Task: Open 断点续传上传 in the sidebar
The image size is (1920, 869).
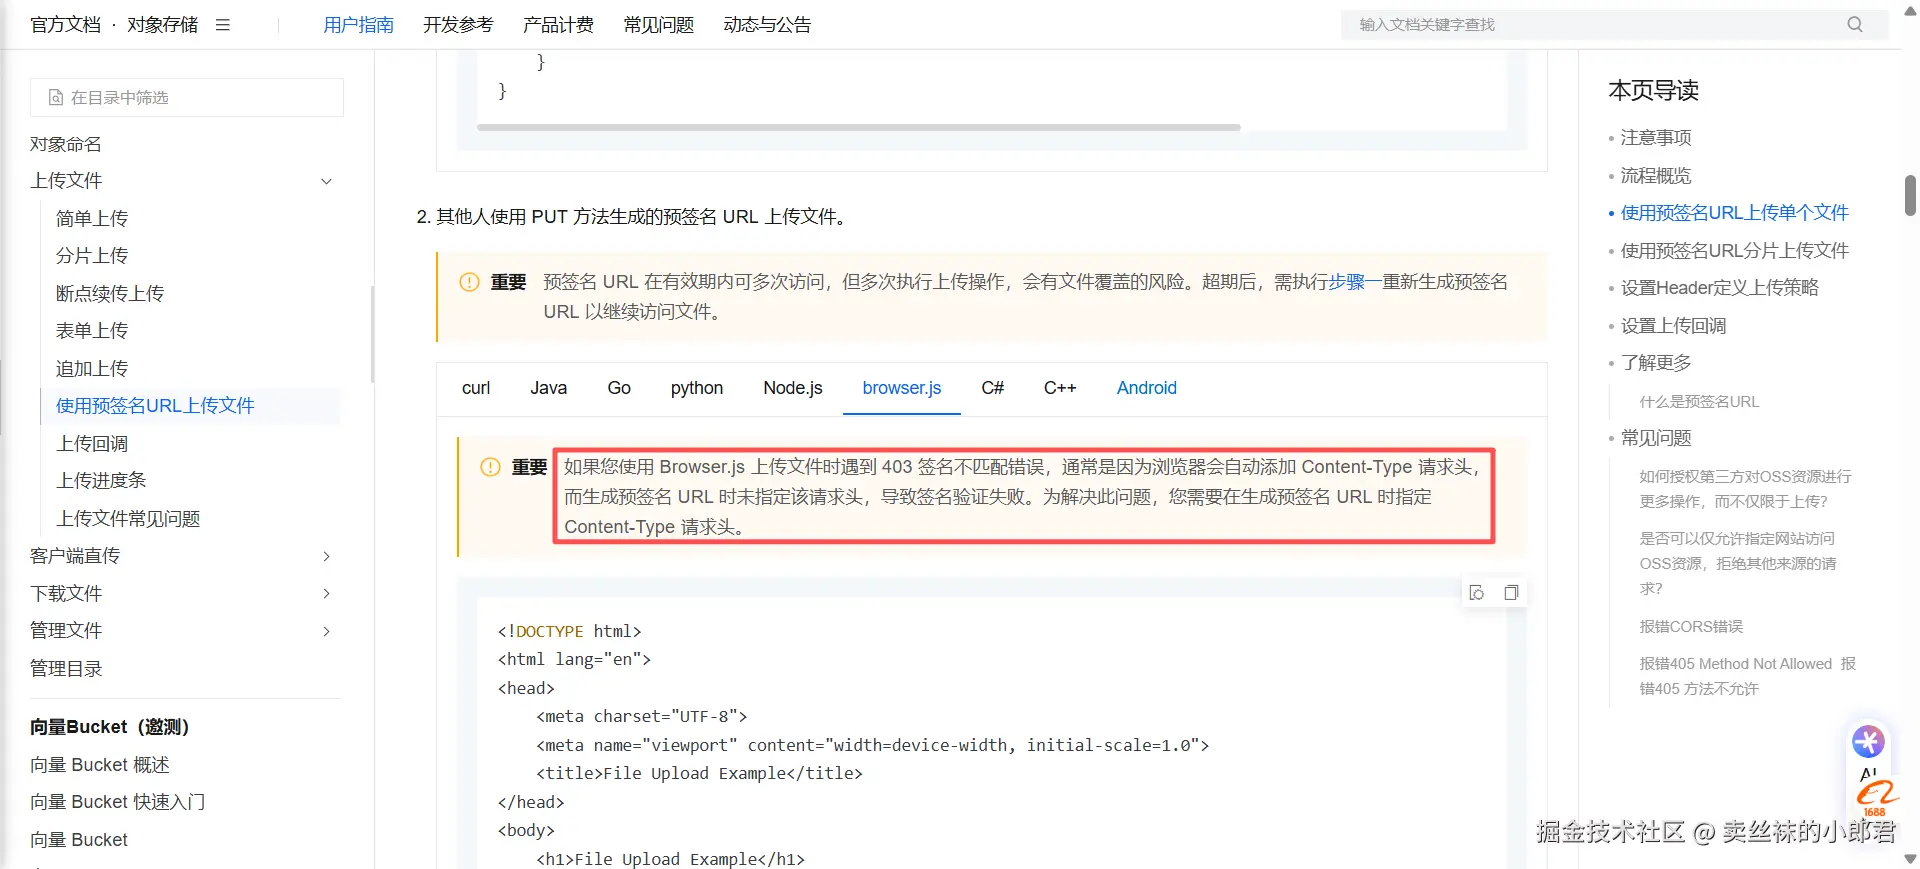Action: point(110,294)
